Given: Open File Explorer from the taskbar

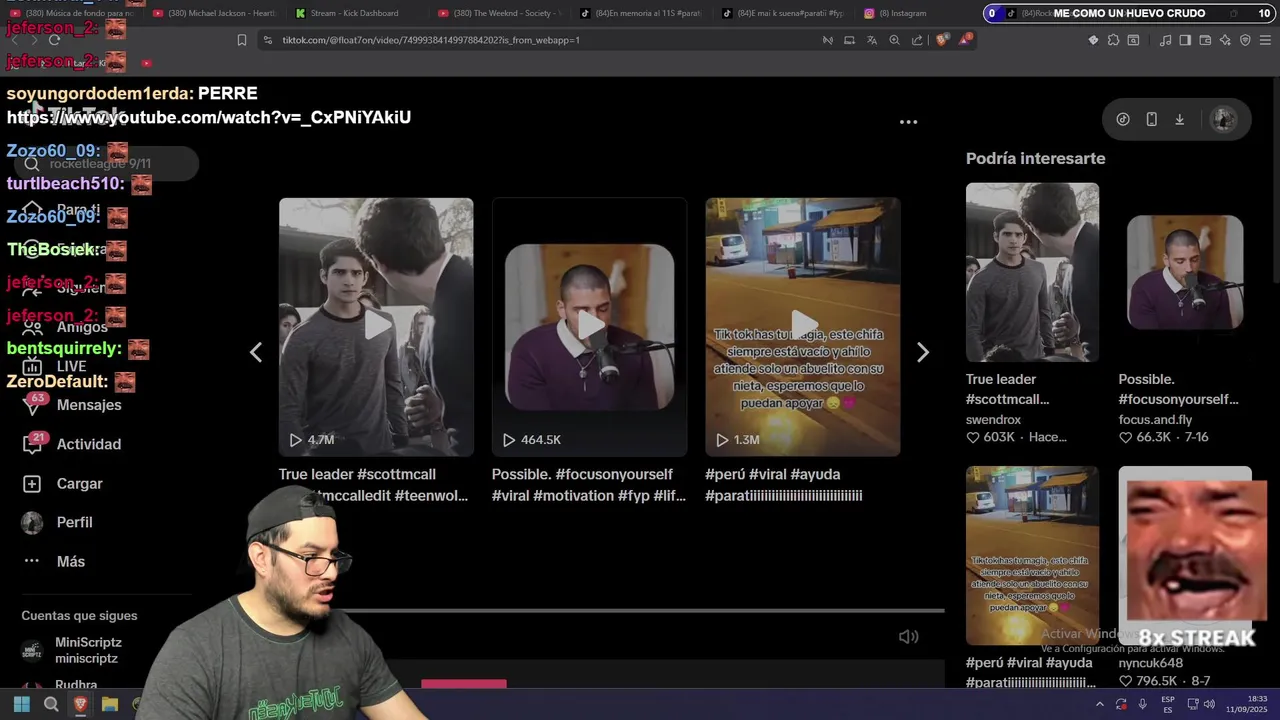Looking at the screenshot, I should pyautogui.click(x=110, y=704).
